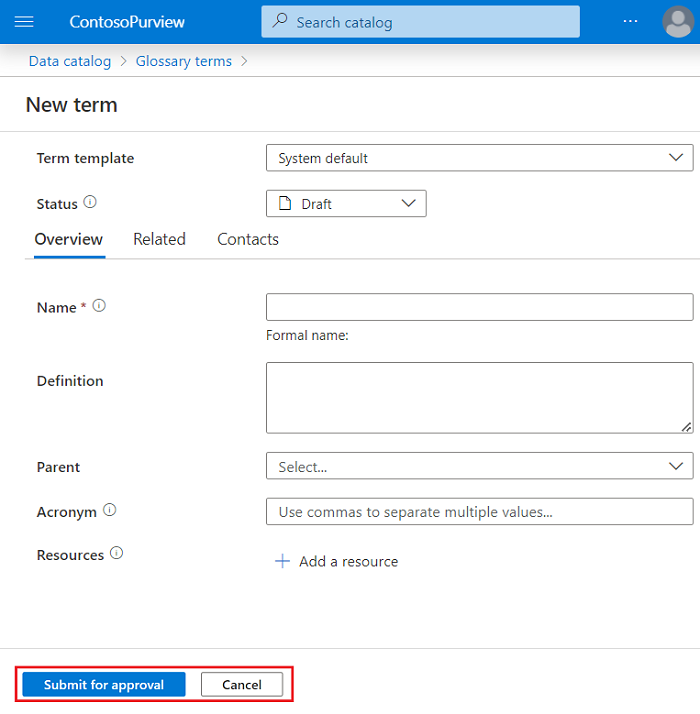Image resolution: width=700 pixels, height=714 pixels.
Task: Go to Data catalog breadcrumb
Action: tap(70, 61)
